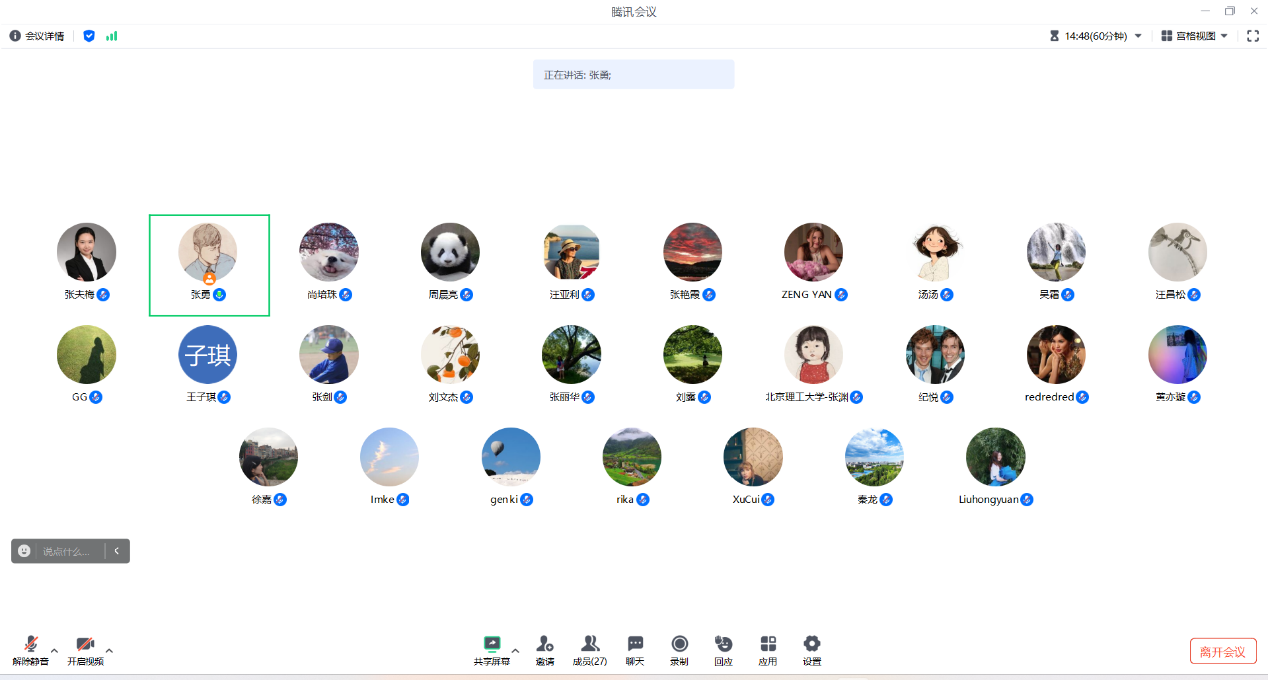Check the green network signal indicator

point(112,36)
